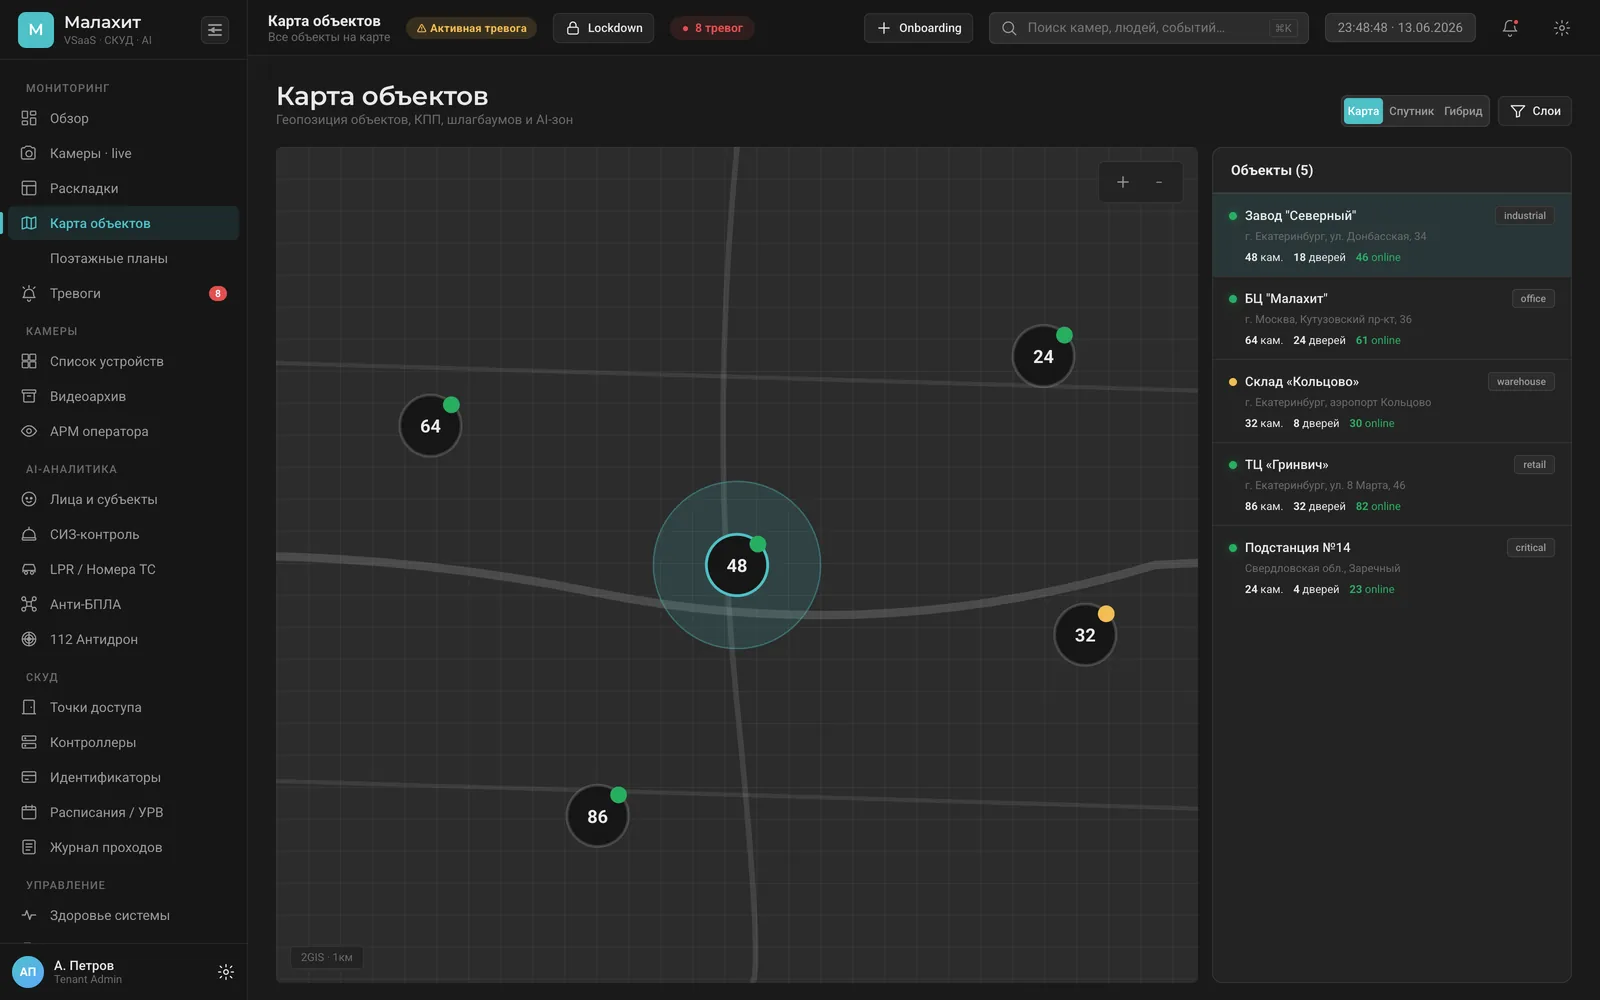The height and width of the screenshot is (1000, 1600).
Task: Click the search field for cameras and events
Action: (1148, 28)
